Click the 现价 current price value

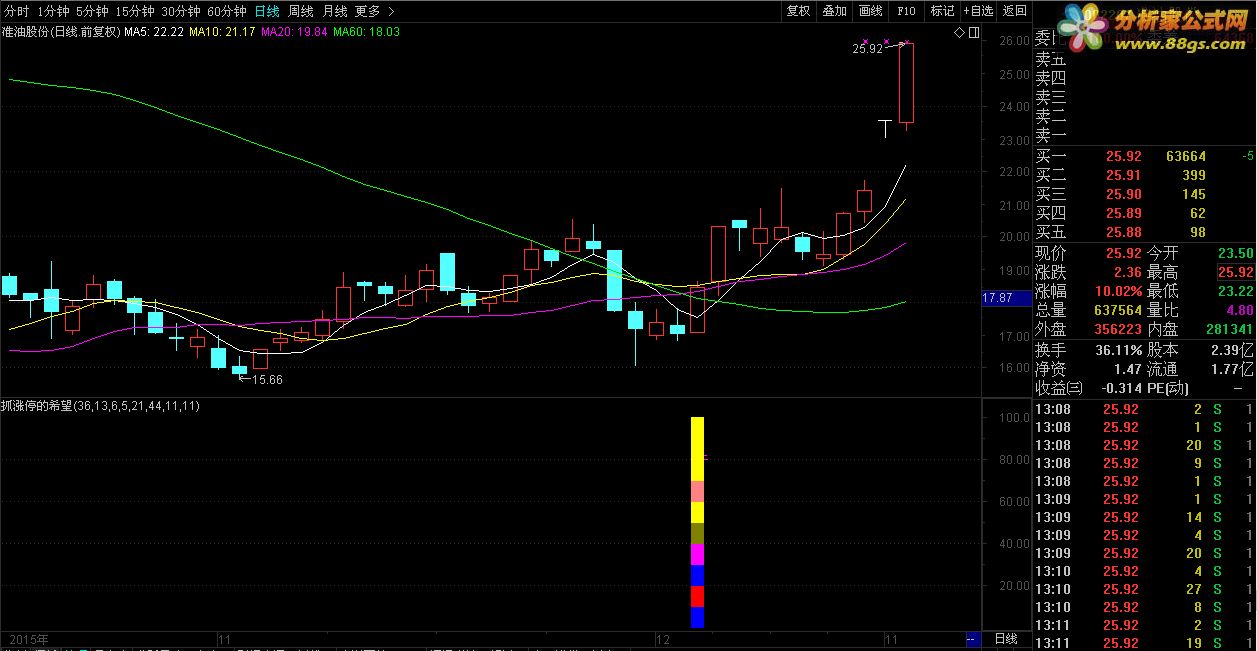tap(1124, 253)
